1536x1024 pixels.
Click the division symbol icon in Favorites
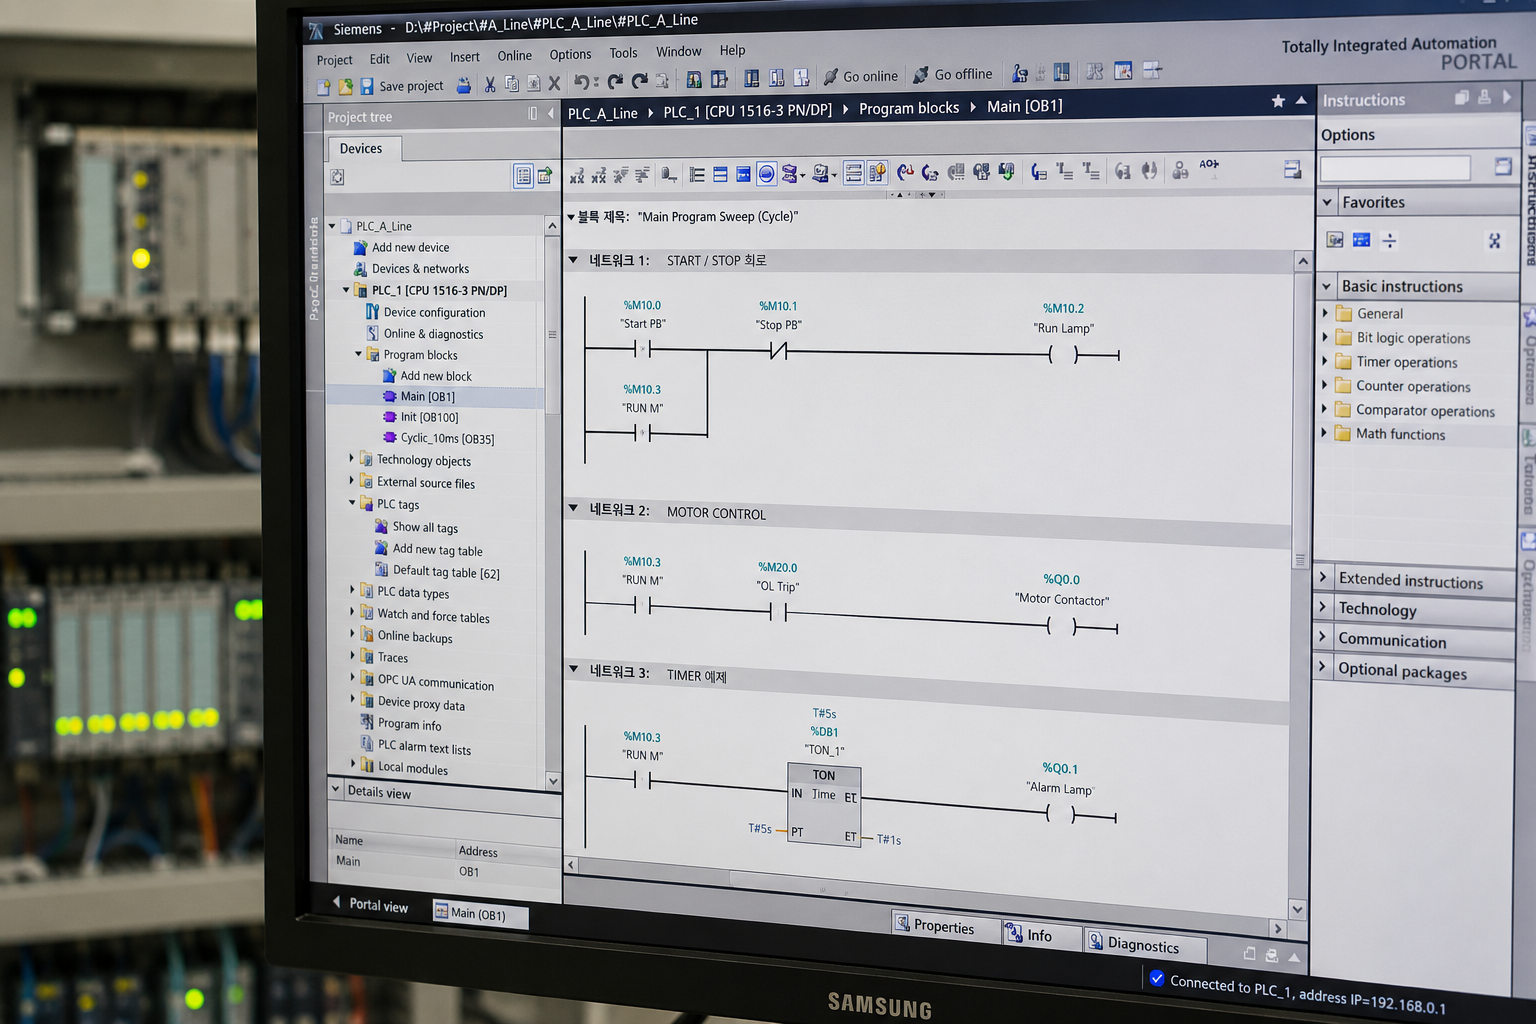click(x=1389, y=240)
